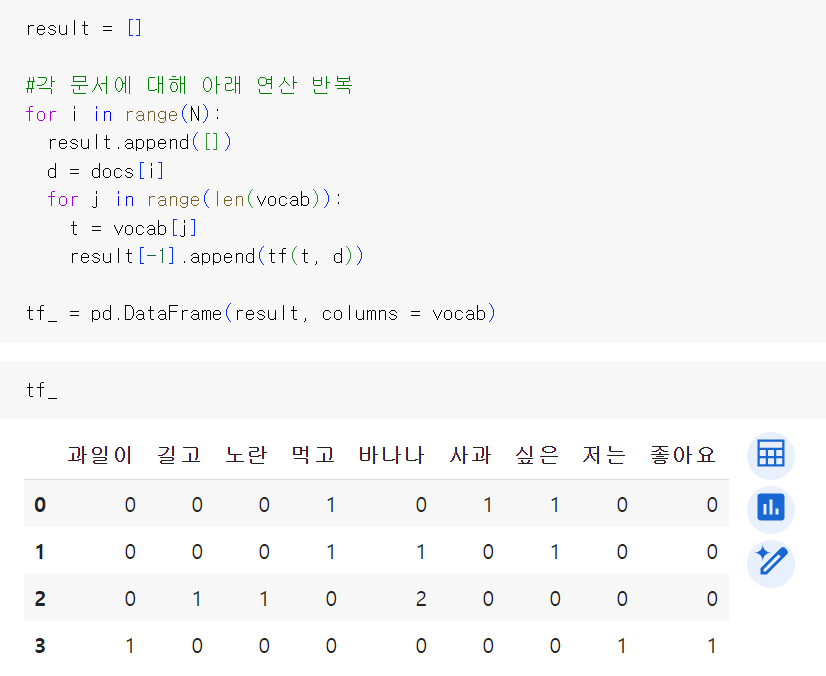Click the 먹고 column header
This screenshot has height=676, width=826.
click(313, 455)
